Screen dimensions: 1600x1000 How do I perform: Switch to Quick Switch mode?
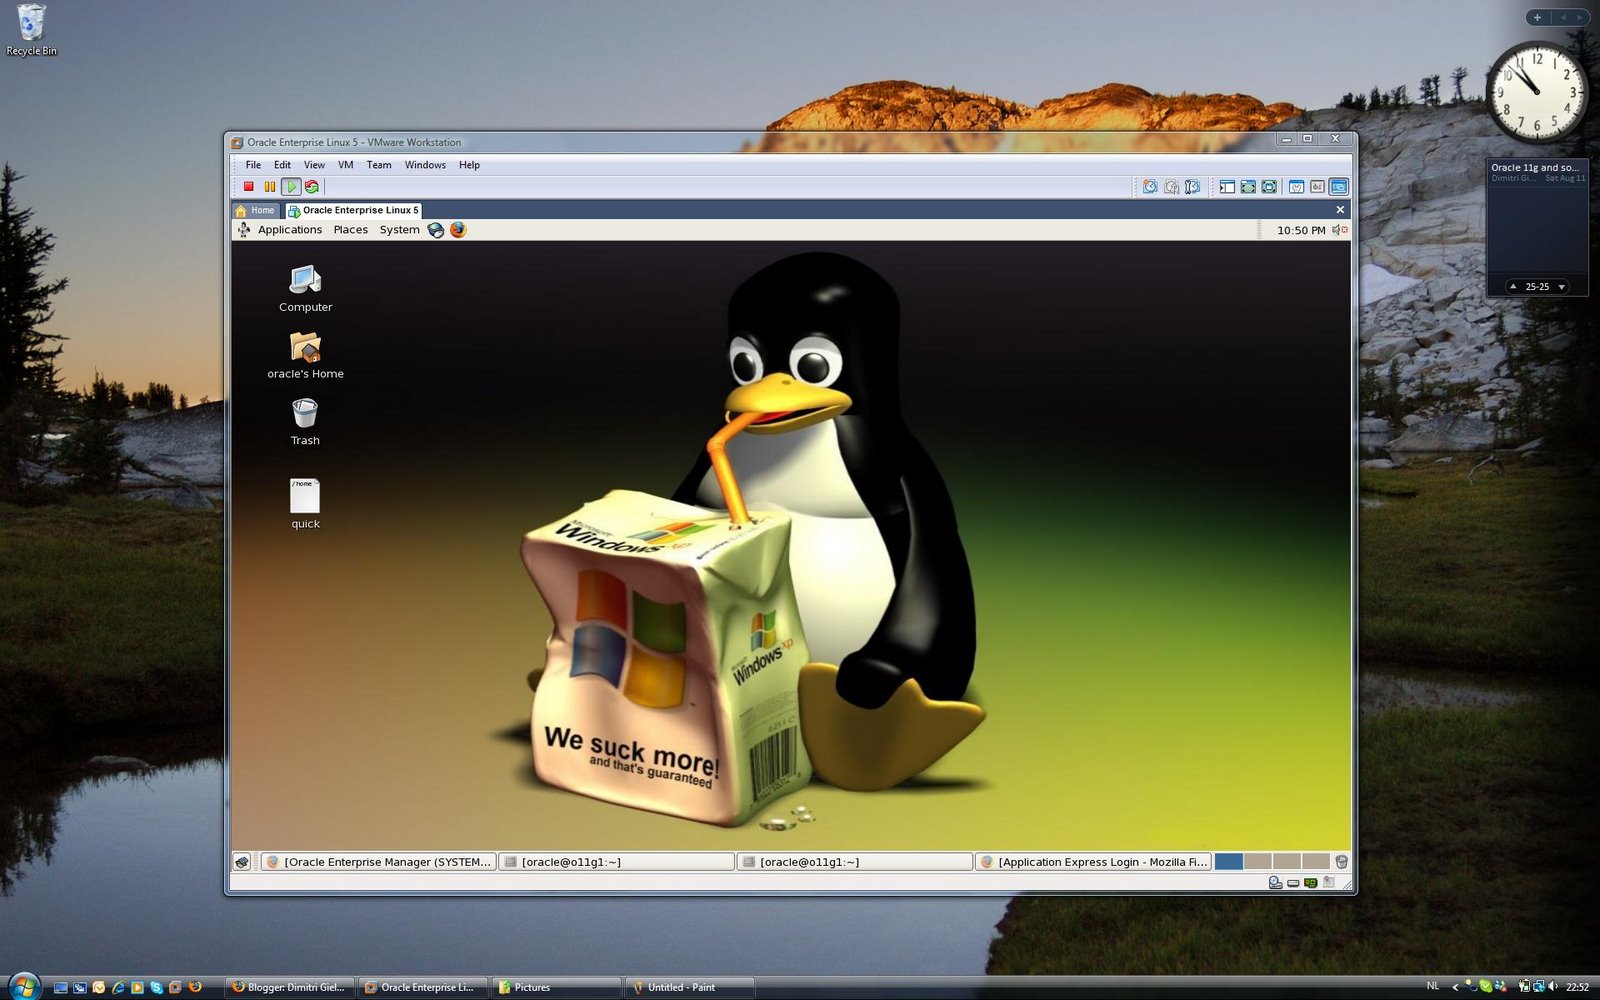[1248, 187]
